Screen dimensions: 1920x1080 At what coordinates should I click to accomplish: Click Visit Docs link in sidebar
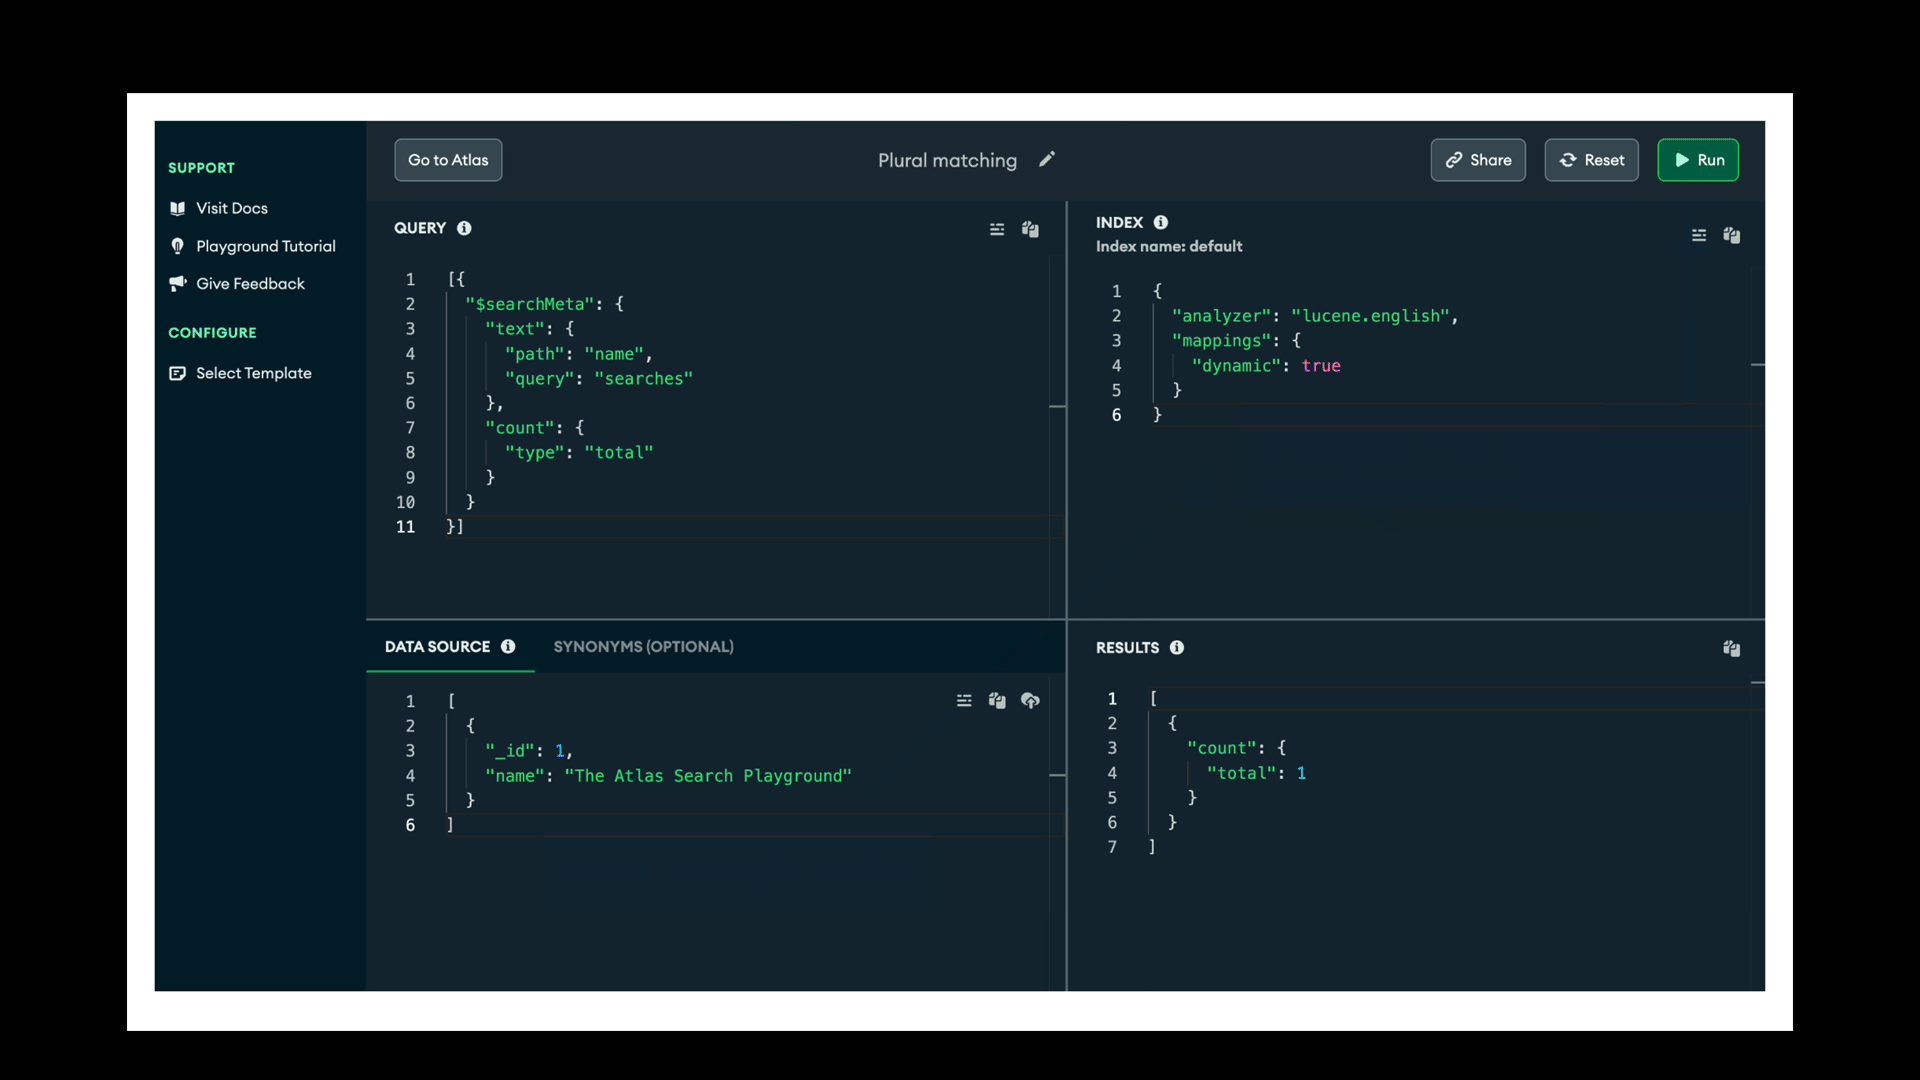[232, 208]
